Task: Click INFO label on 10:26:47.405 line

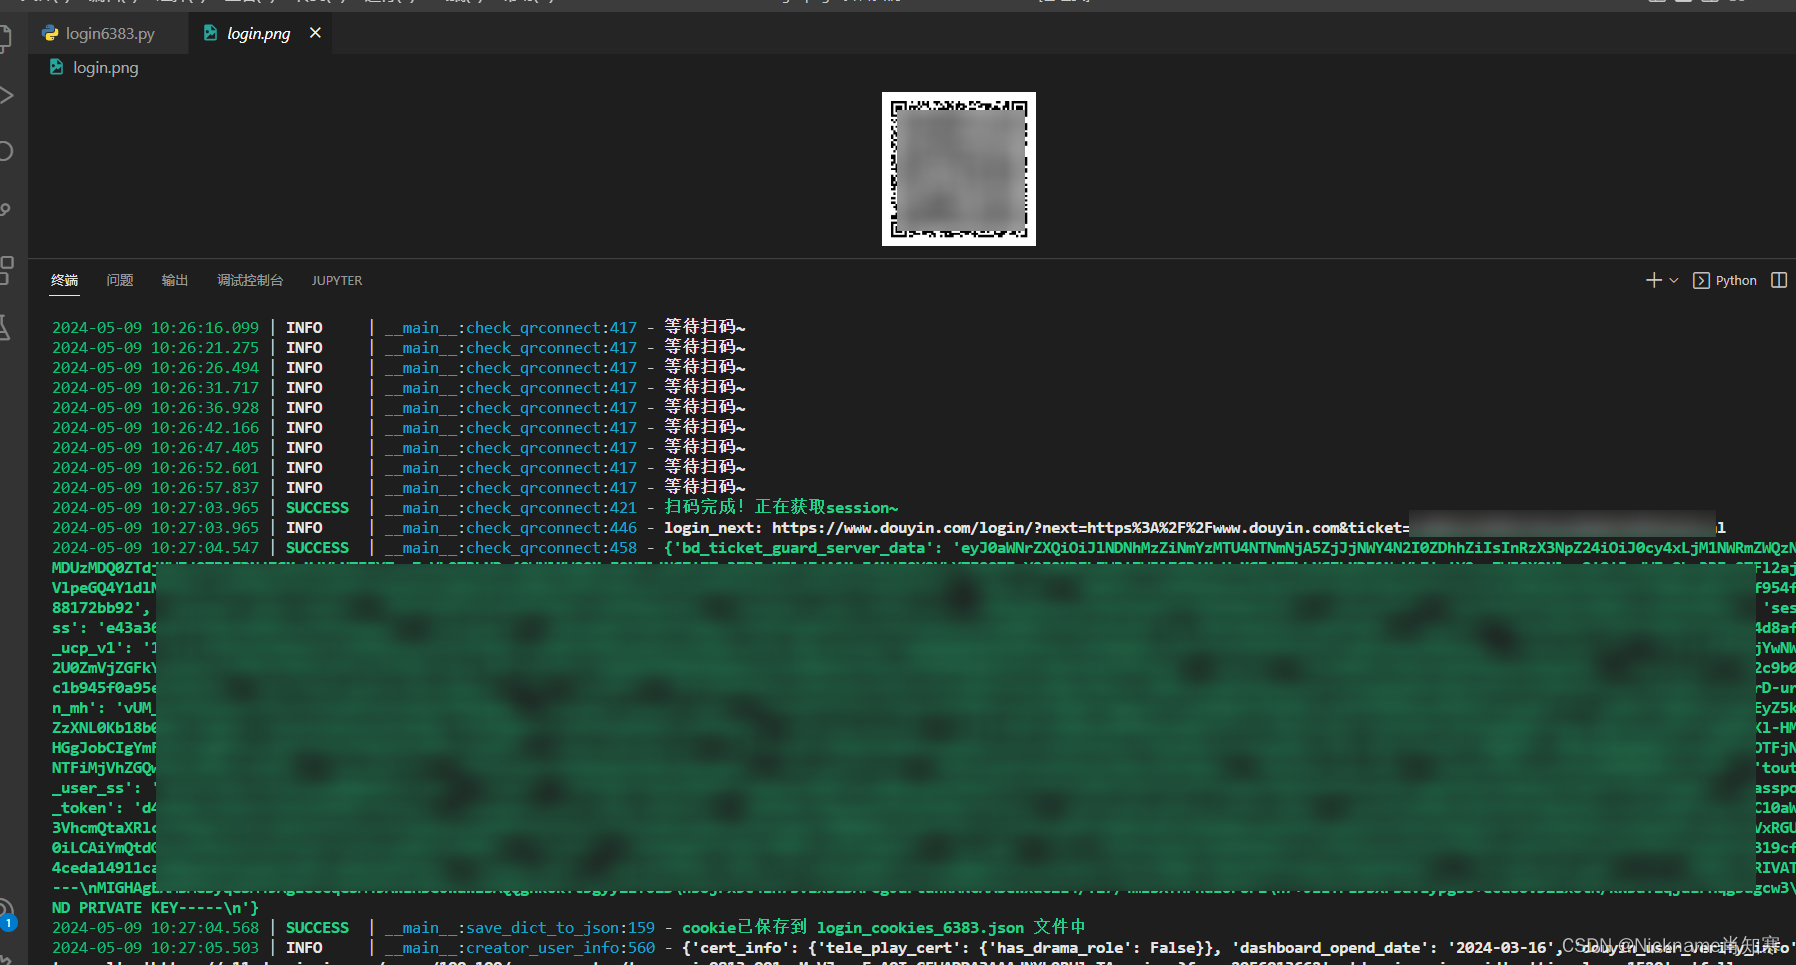Action: point(304,448)
